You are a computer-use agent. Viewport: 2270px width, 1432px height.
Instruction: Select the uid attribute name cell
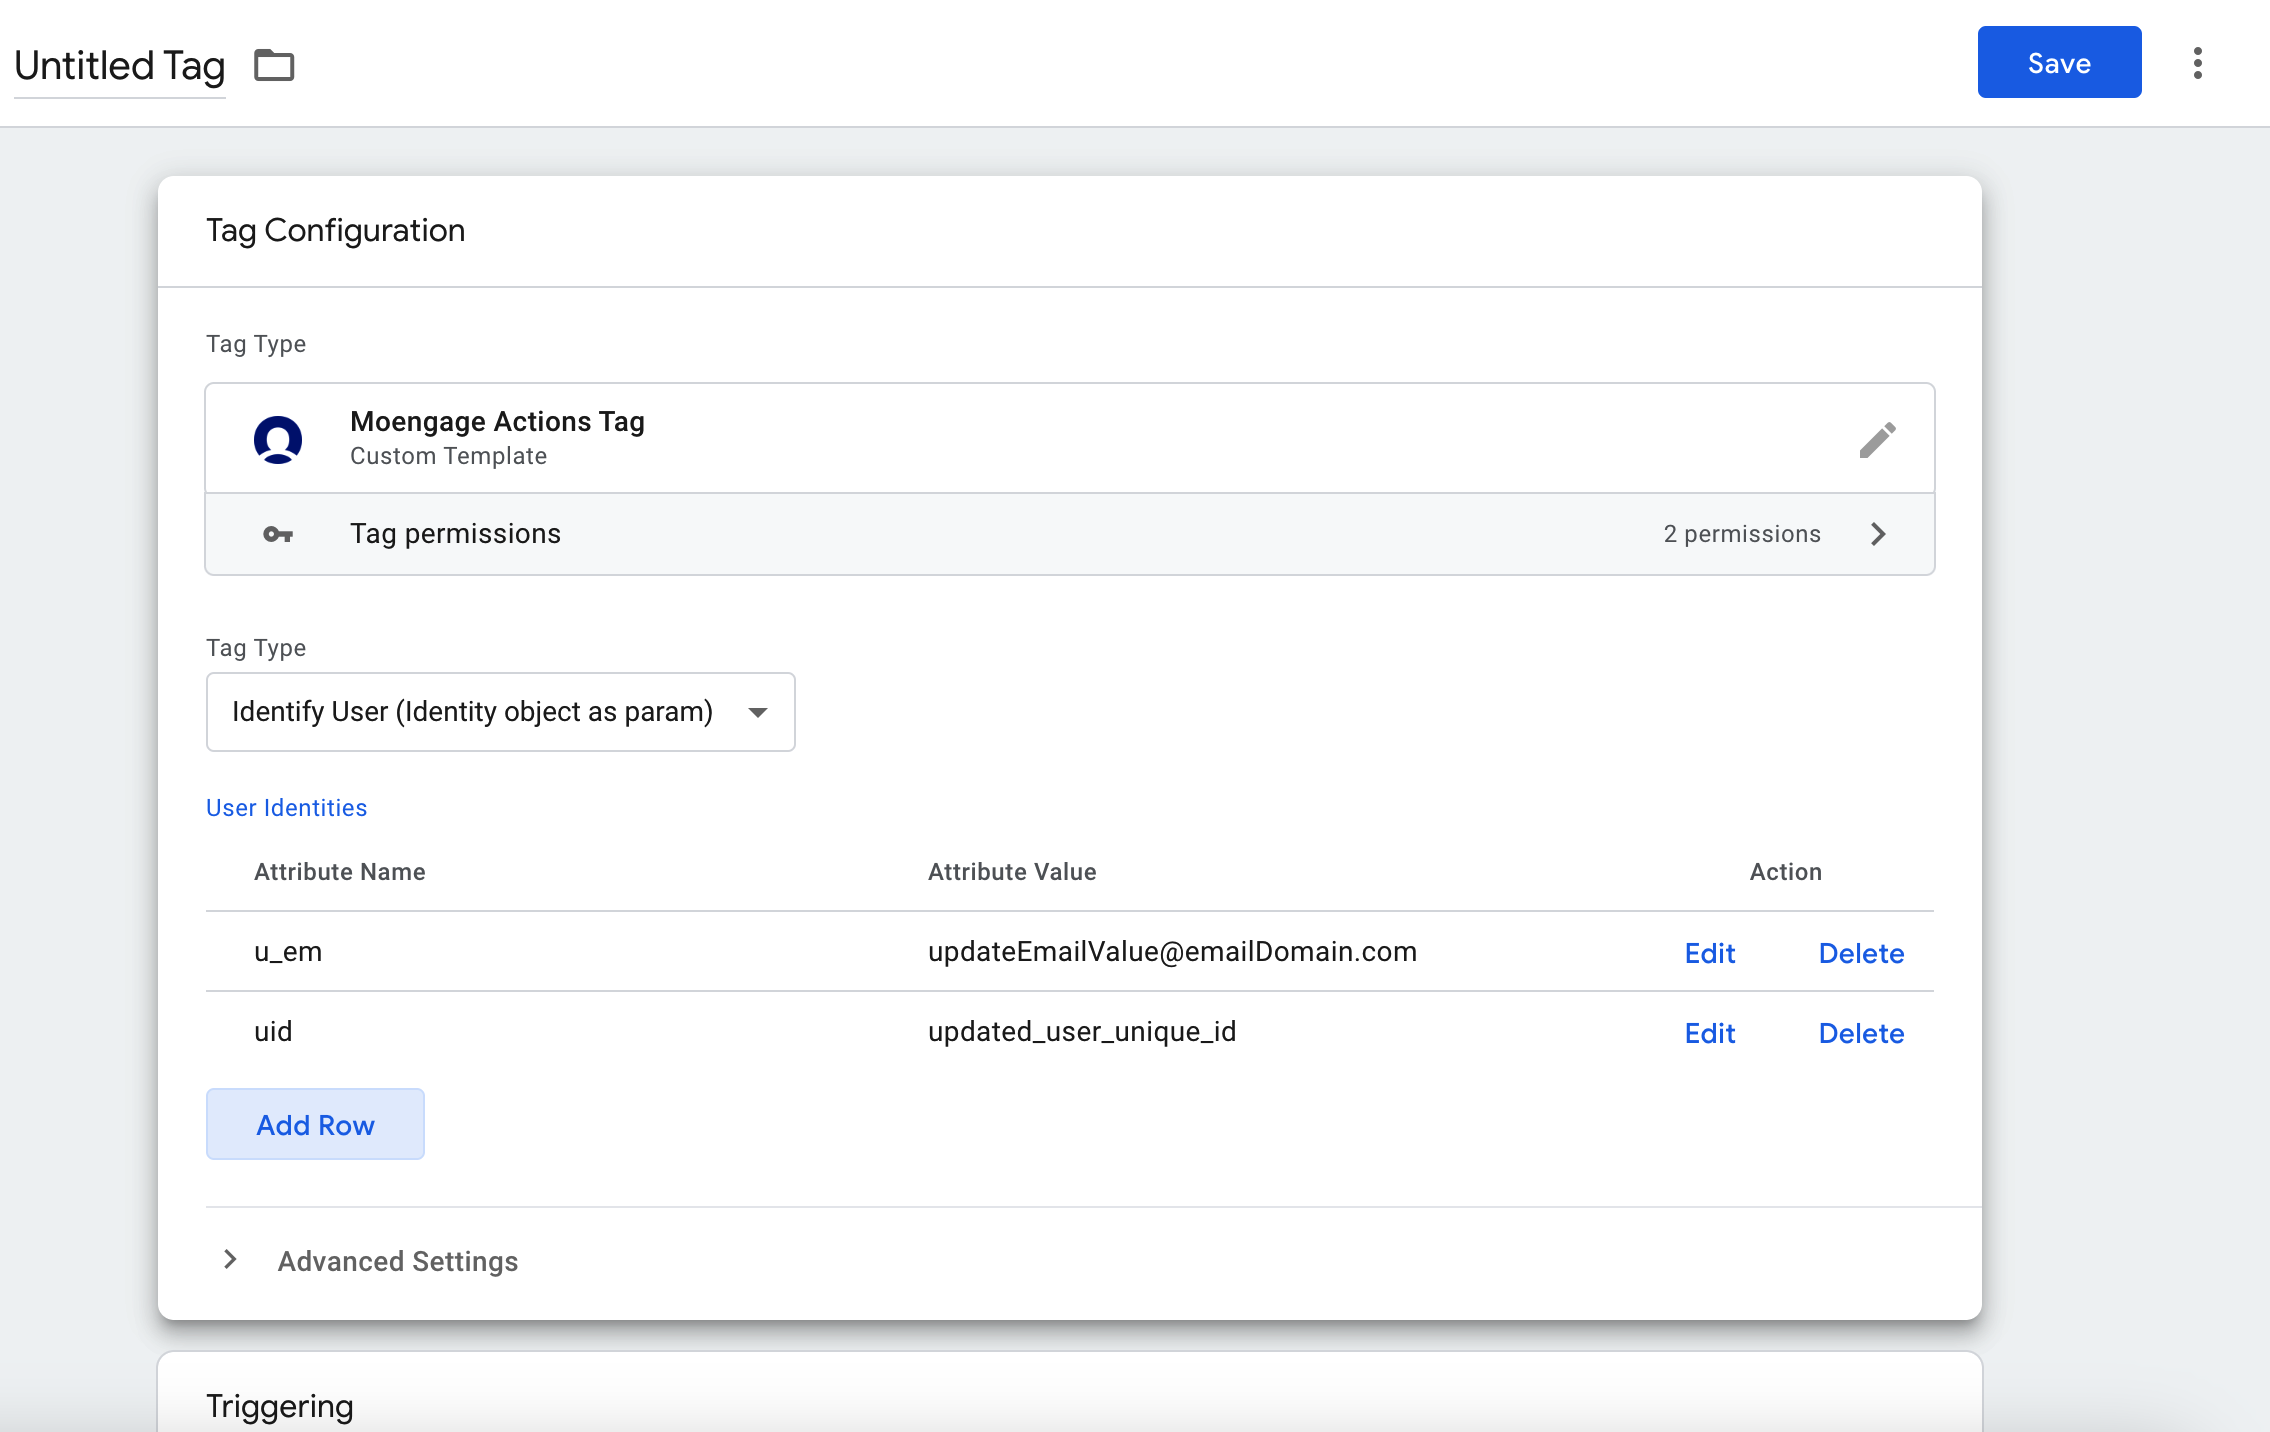click(x=273, y=1032)
